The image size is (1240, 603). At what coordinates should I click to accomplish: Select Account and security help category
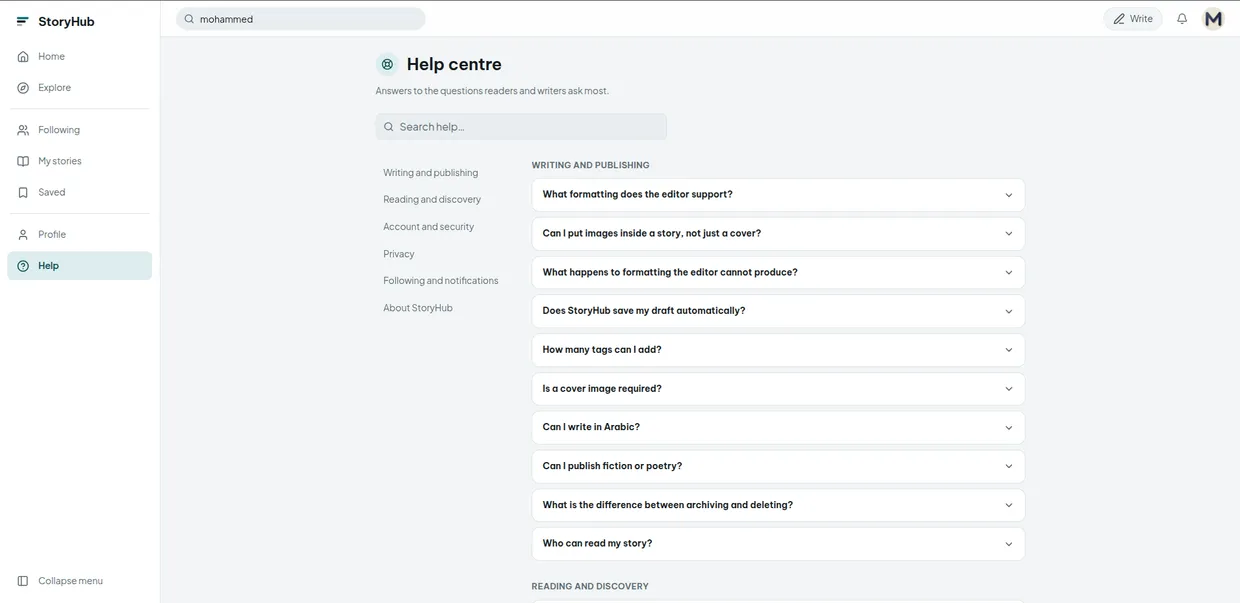pyautogui.click(x=429, y=227)
